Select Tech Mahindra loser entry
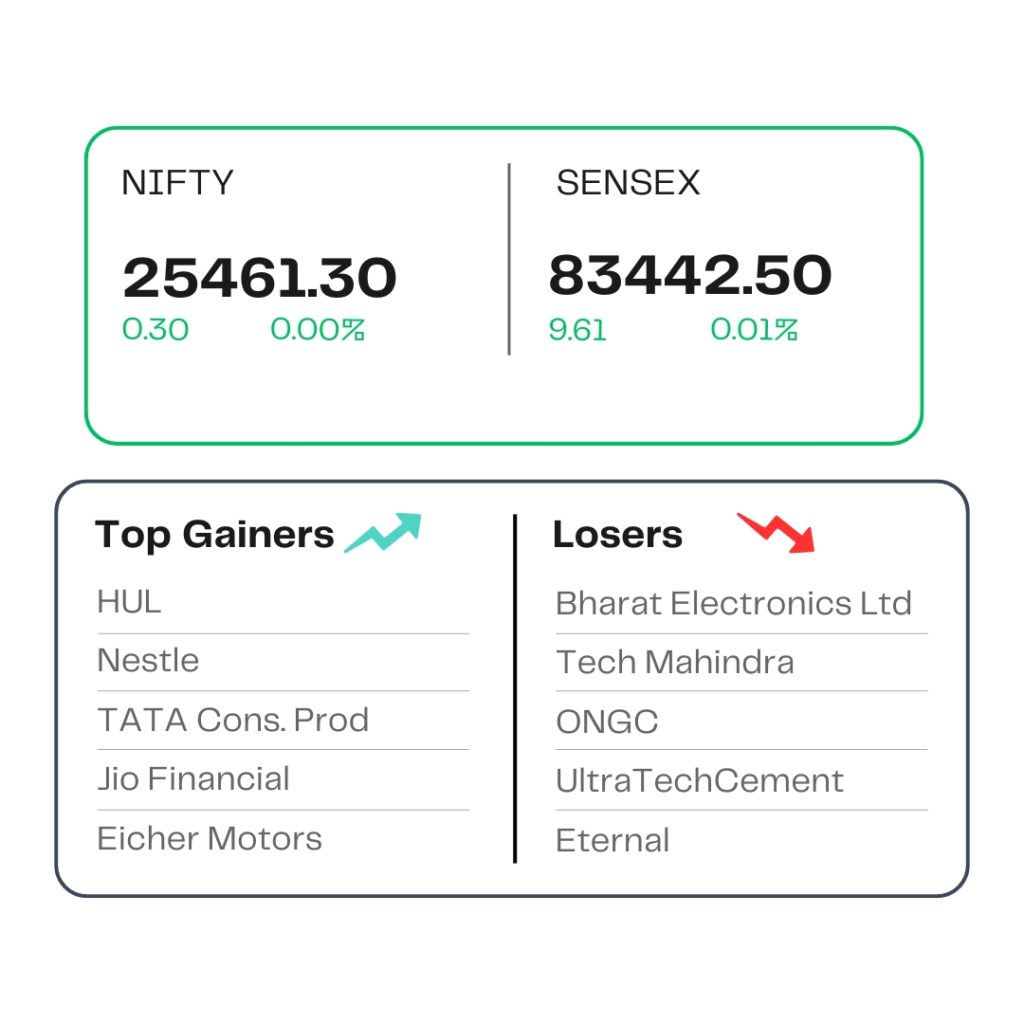Screen dimensions: 1024x1024 tap(675, 662)
